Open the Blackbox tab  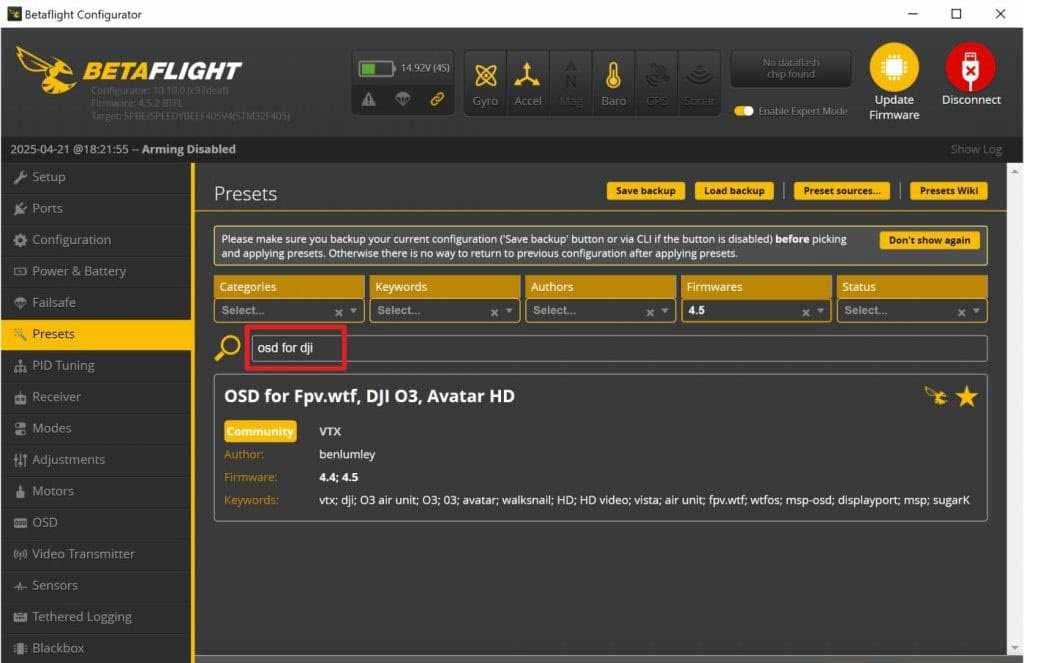pyautogui.click(x=97, y=648)
